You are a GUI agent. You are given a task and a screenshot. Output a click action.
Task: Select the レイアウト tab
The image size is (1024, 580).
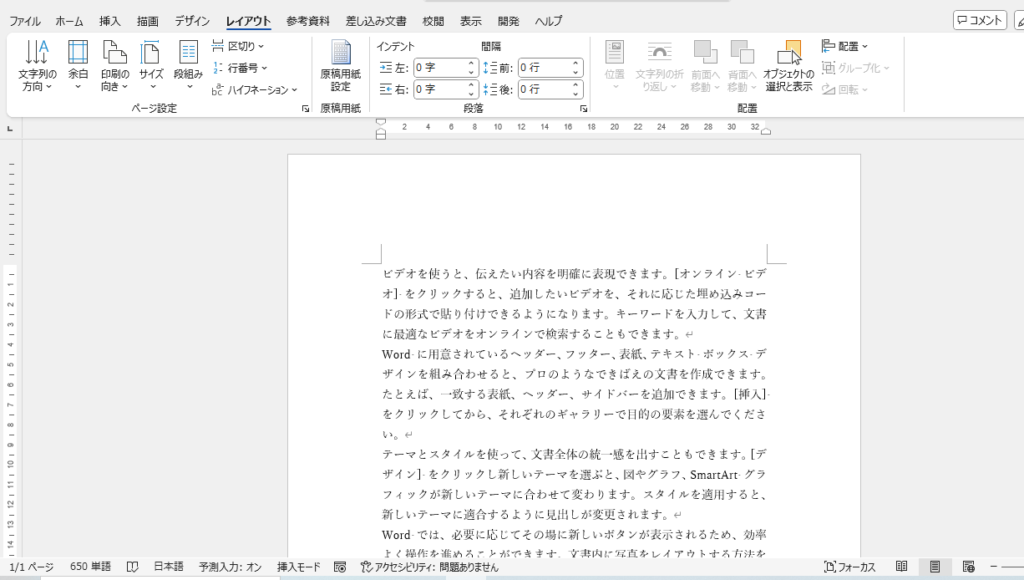[x=248, y=21]
